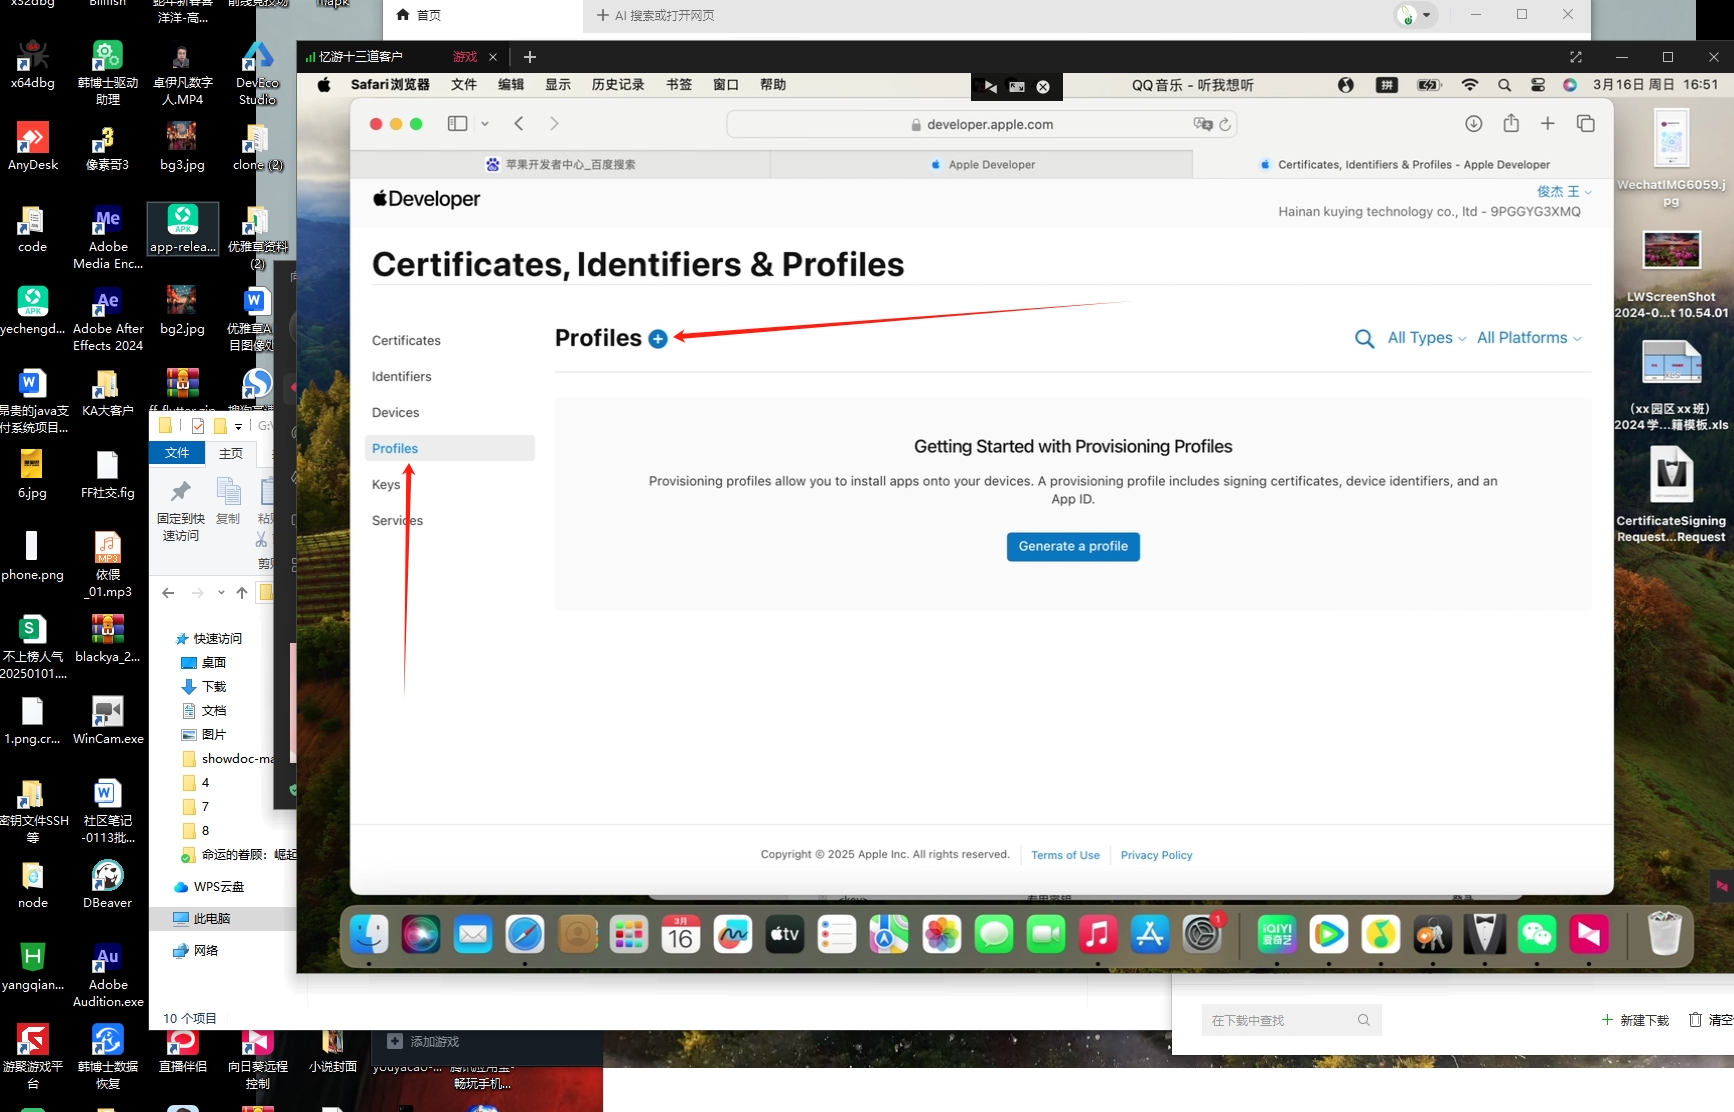The image size is (1734, 1112).
Task: Show Safari tab overview icon
Action: (1586, 124)
